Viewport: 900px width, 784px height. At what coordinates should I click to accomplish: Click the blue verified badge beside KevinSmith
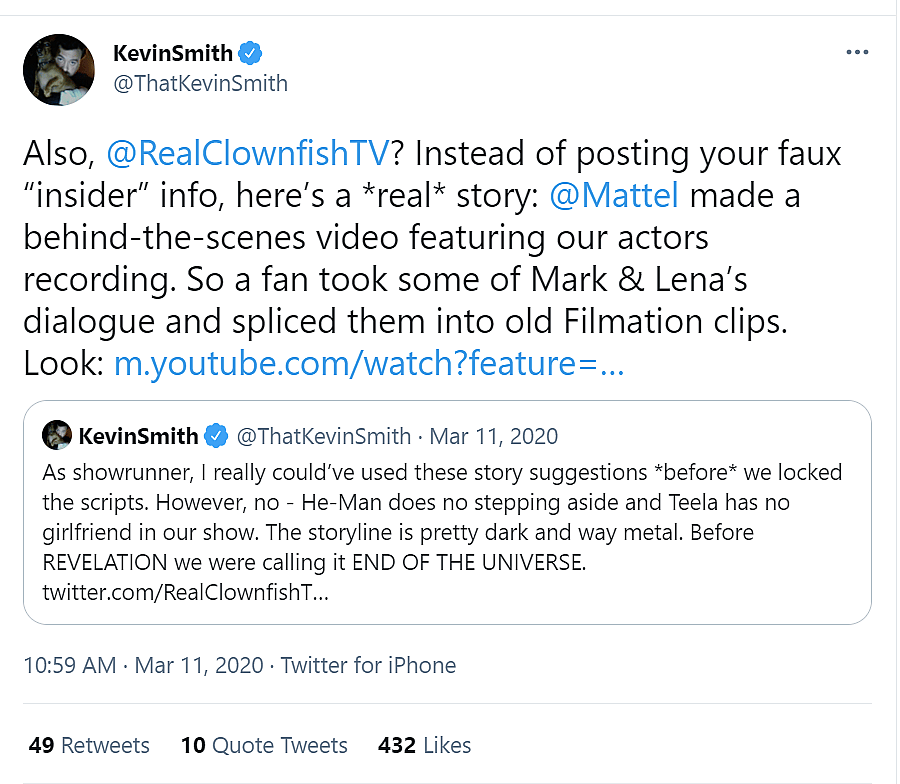pos(254,53)
